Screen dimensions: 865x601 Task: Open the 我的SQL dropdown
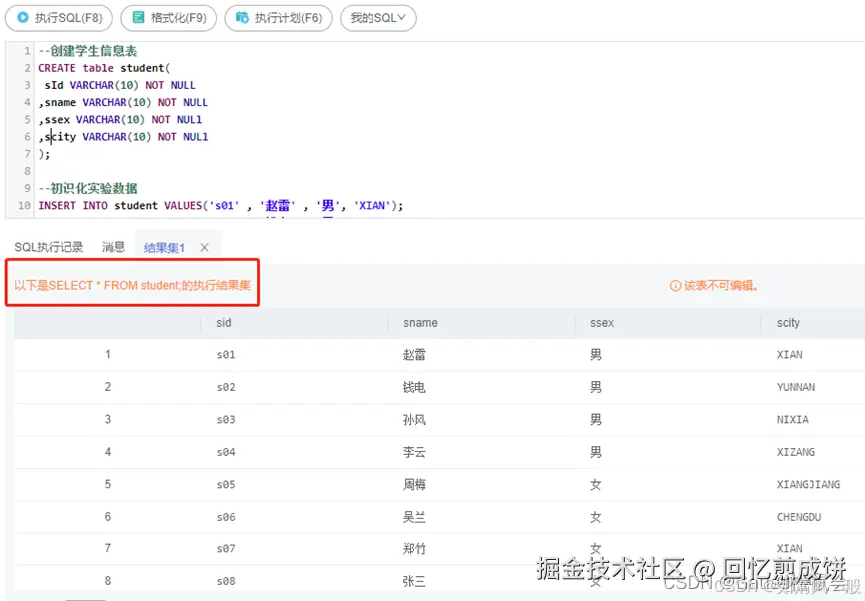pos(378,18)
